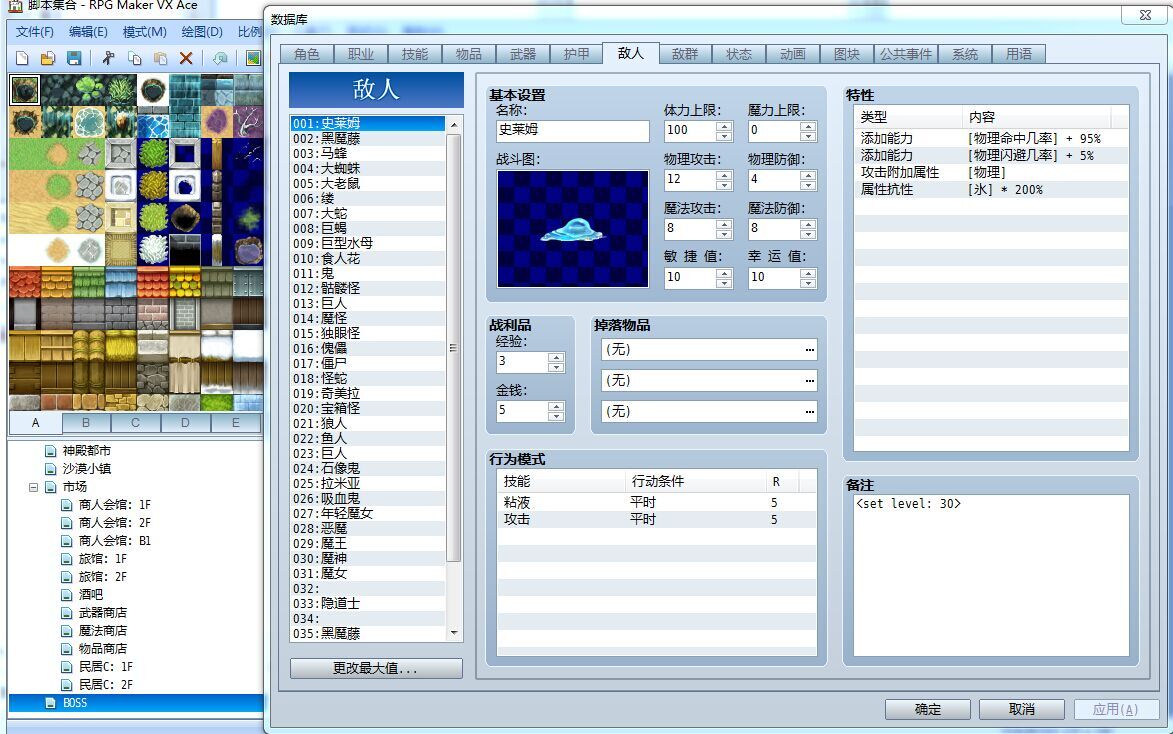Click the open project folder icon

click(48, 58)
